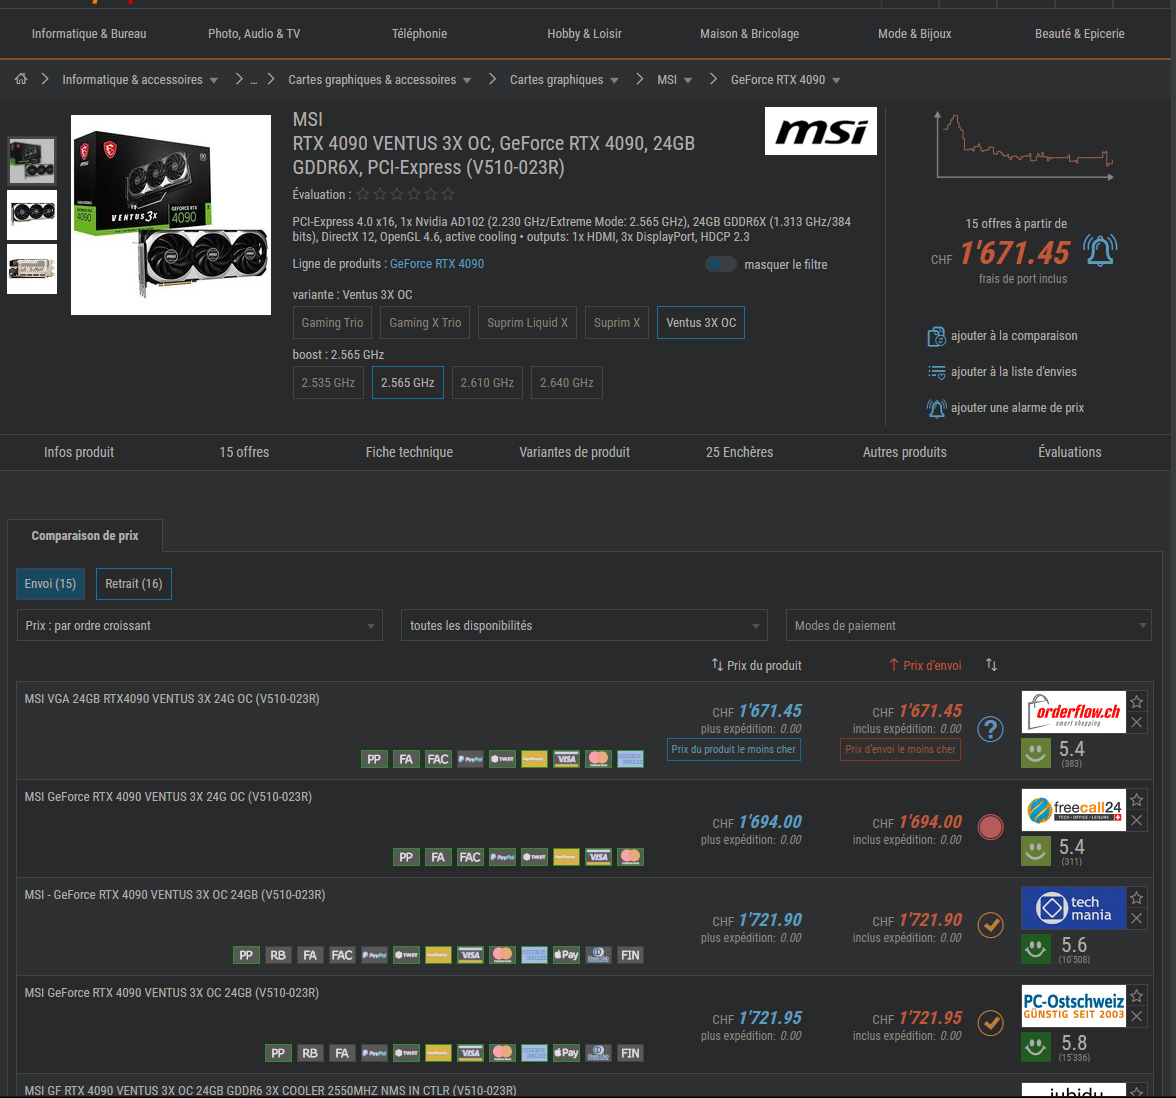Viewport: 1176px width, 1098px height.
Task: Open the PC-Ostschweiz shop logo
Action: pos(1073,1006)
